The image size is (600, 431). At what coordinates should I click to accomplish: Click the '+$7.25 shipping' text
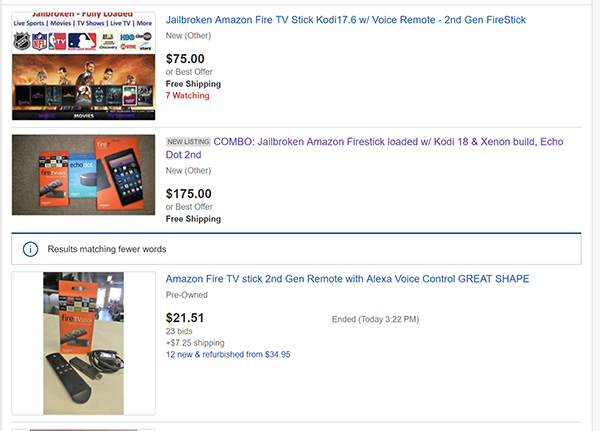tap(194, 343)
